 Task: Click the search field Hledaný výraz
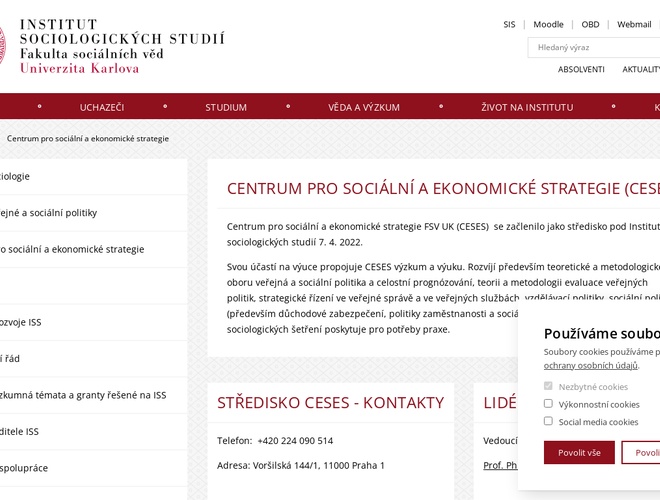coord(595,47)
